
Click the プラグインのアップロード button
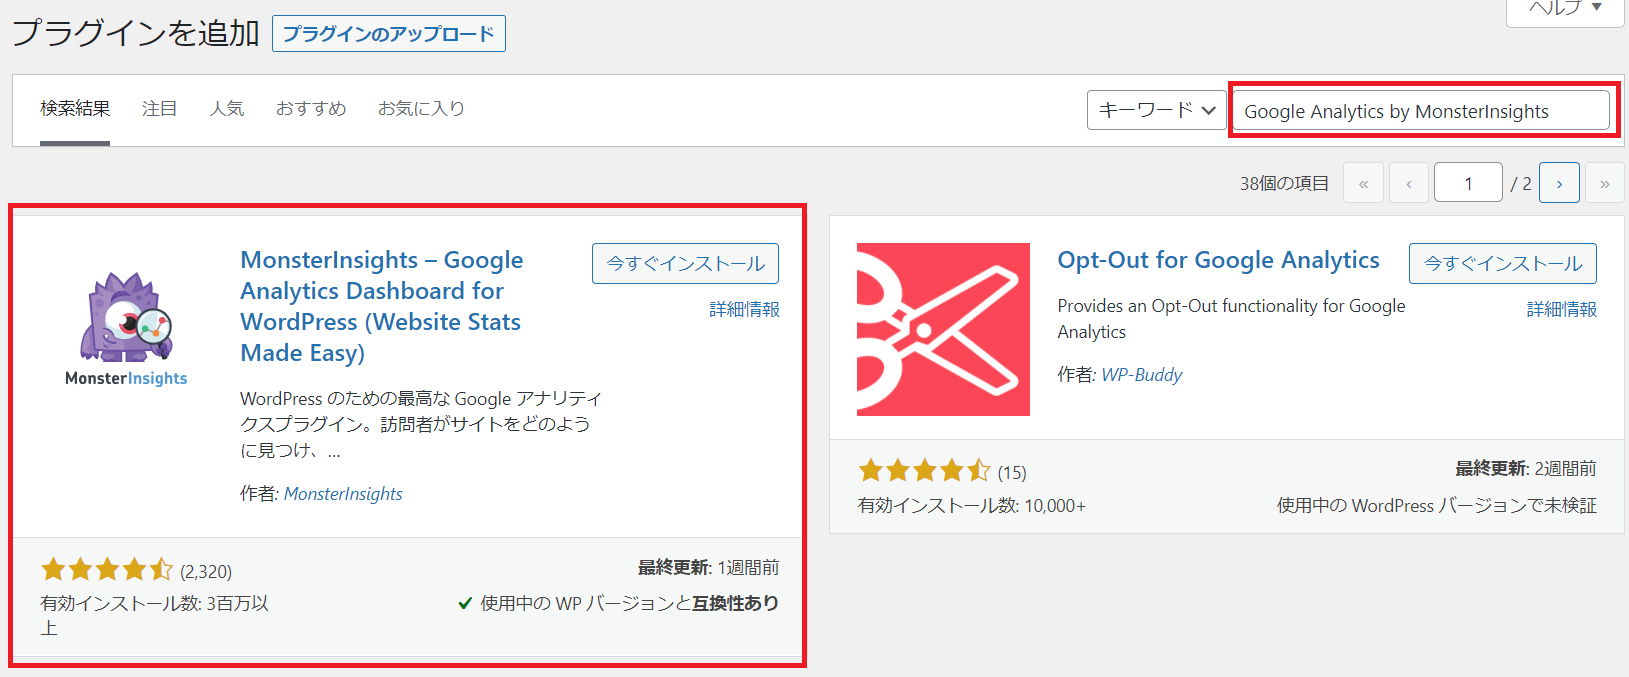388,33
